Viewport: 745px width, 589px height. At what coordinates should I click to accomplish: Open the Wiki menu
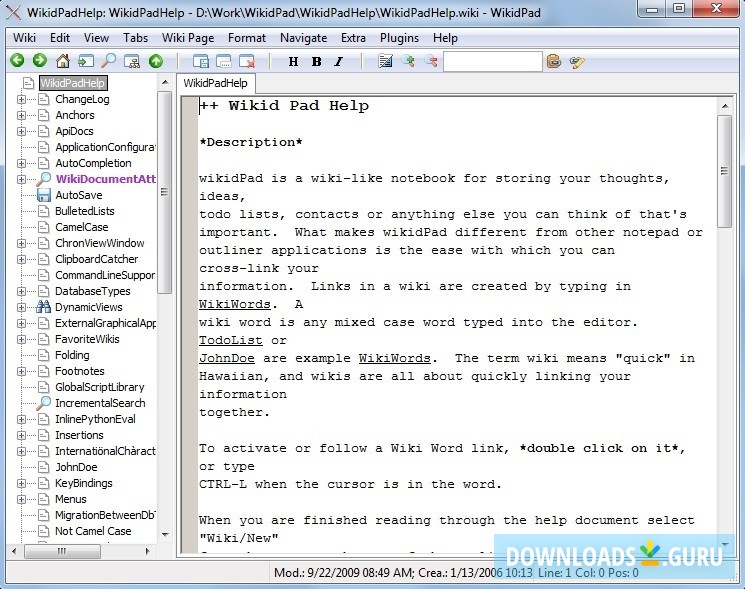point(24,38)
